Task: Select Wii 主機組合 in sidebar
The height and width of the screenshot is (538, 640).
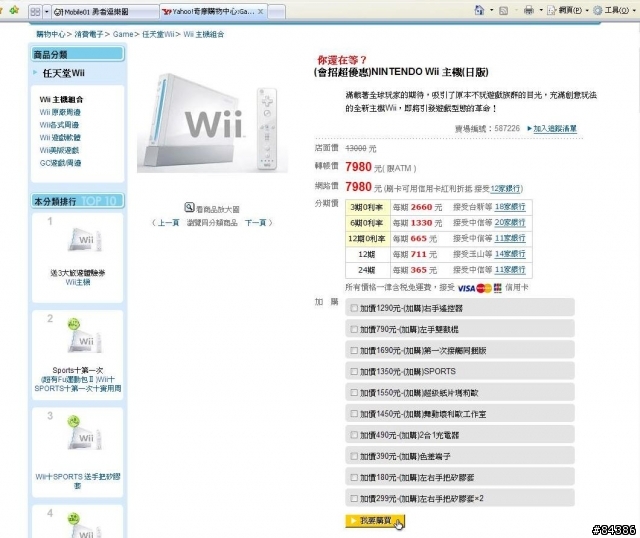Action: coord(61,99)
